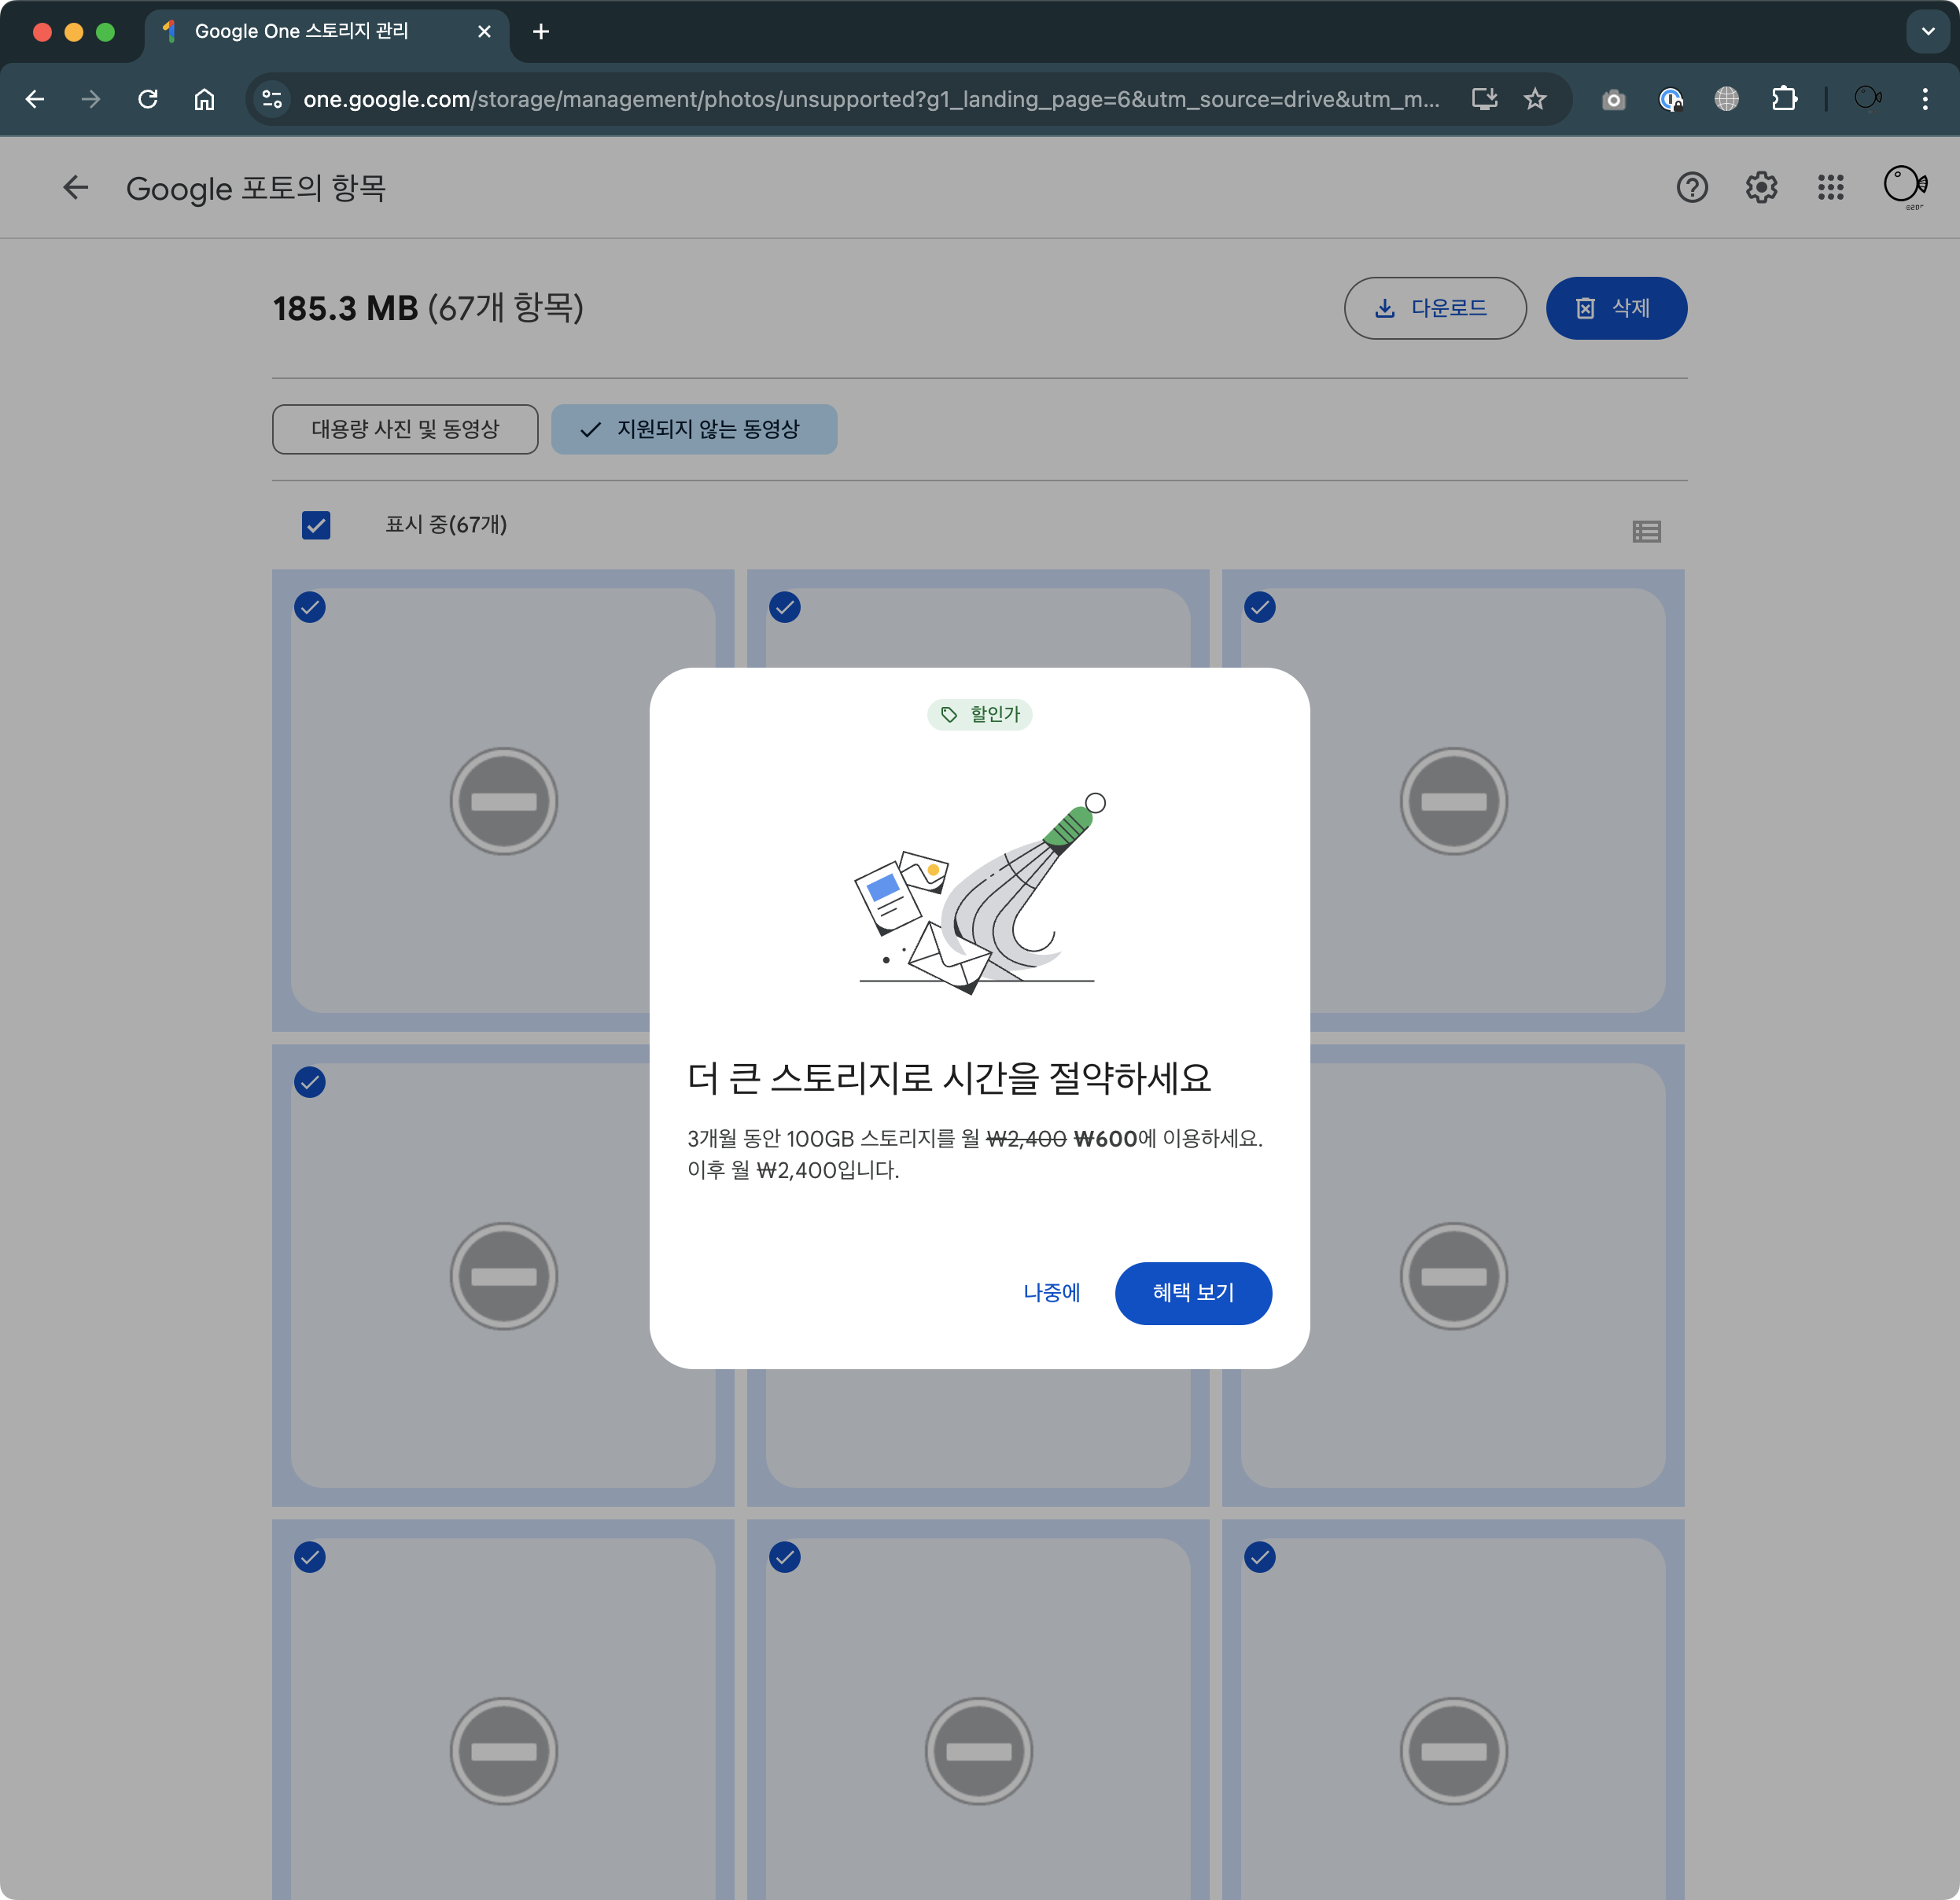1960x1900 pixels.
Task: Click the account profile avatar
Action: [x=1904, y=185]
